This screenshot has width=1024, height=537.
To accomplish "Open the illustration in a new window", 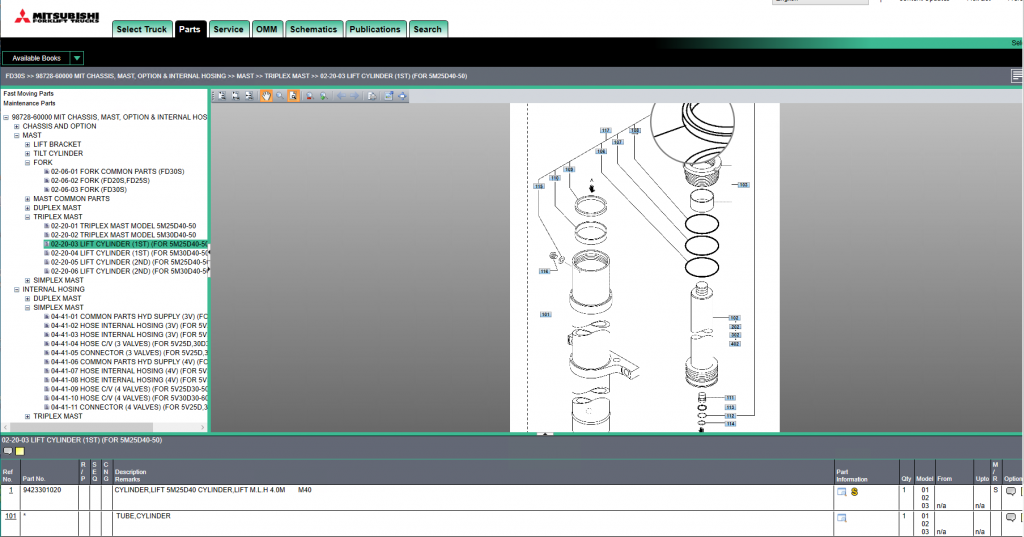I will (389, 96).
